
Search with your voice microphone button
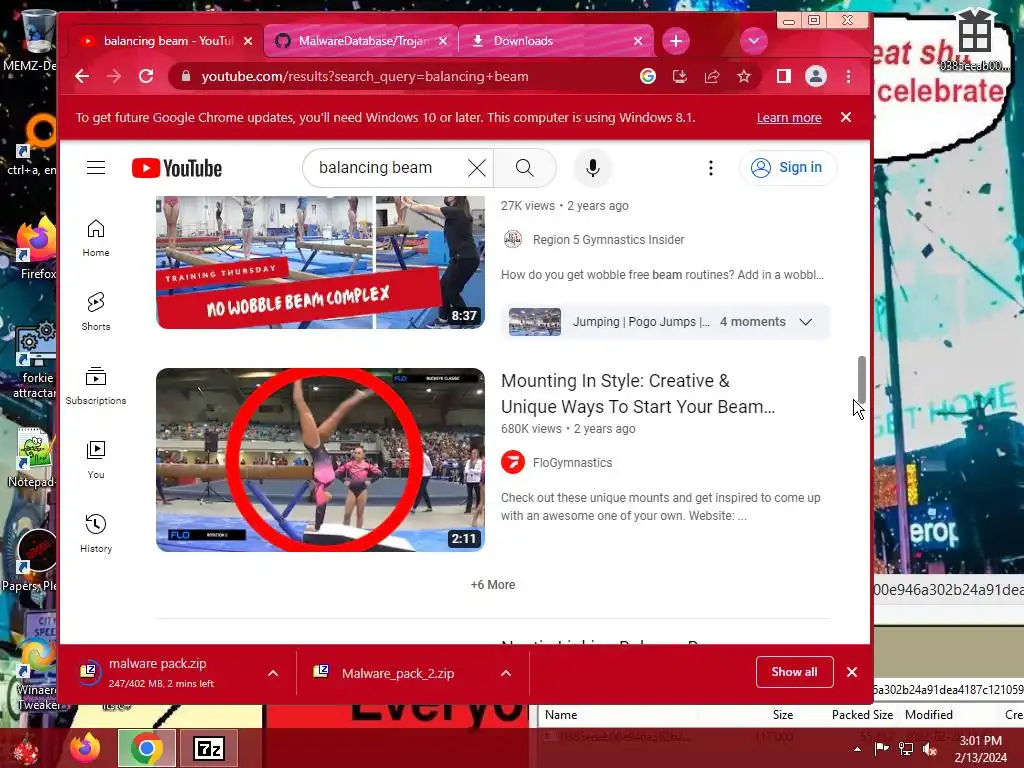pos(592,168)
